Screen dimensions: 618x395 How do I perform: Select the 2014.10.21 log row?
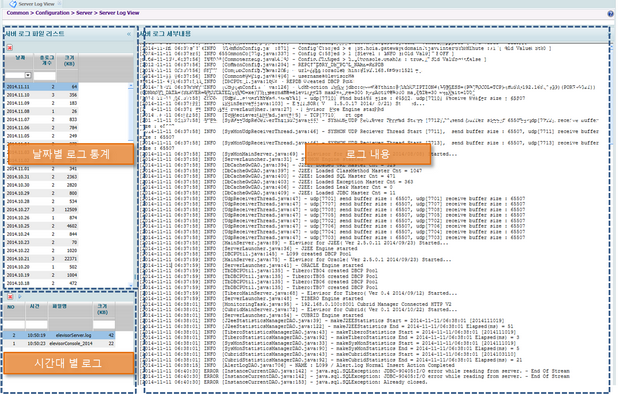point(42,259)
